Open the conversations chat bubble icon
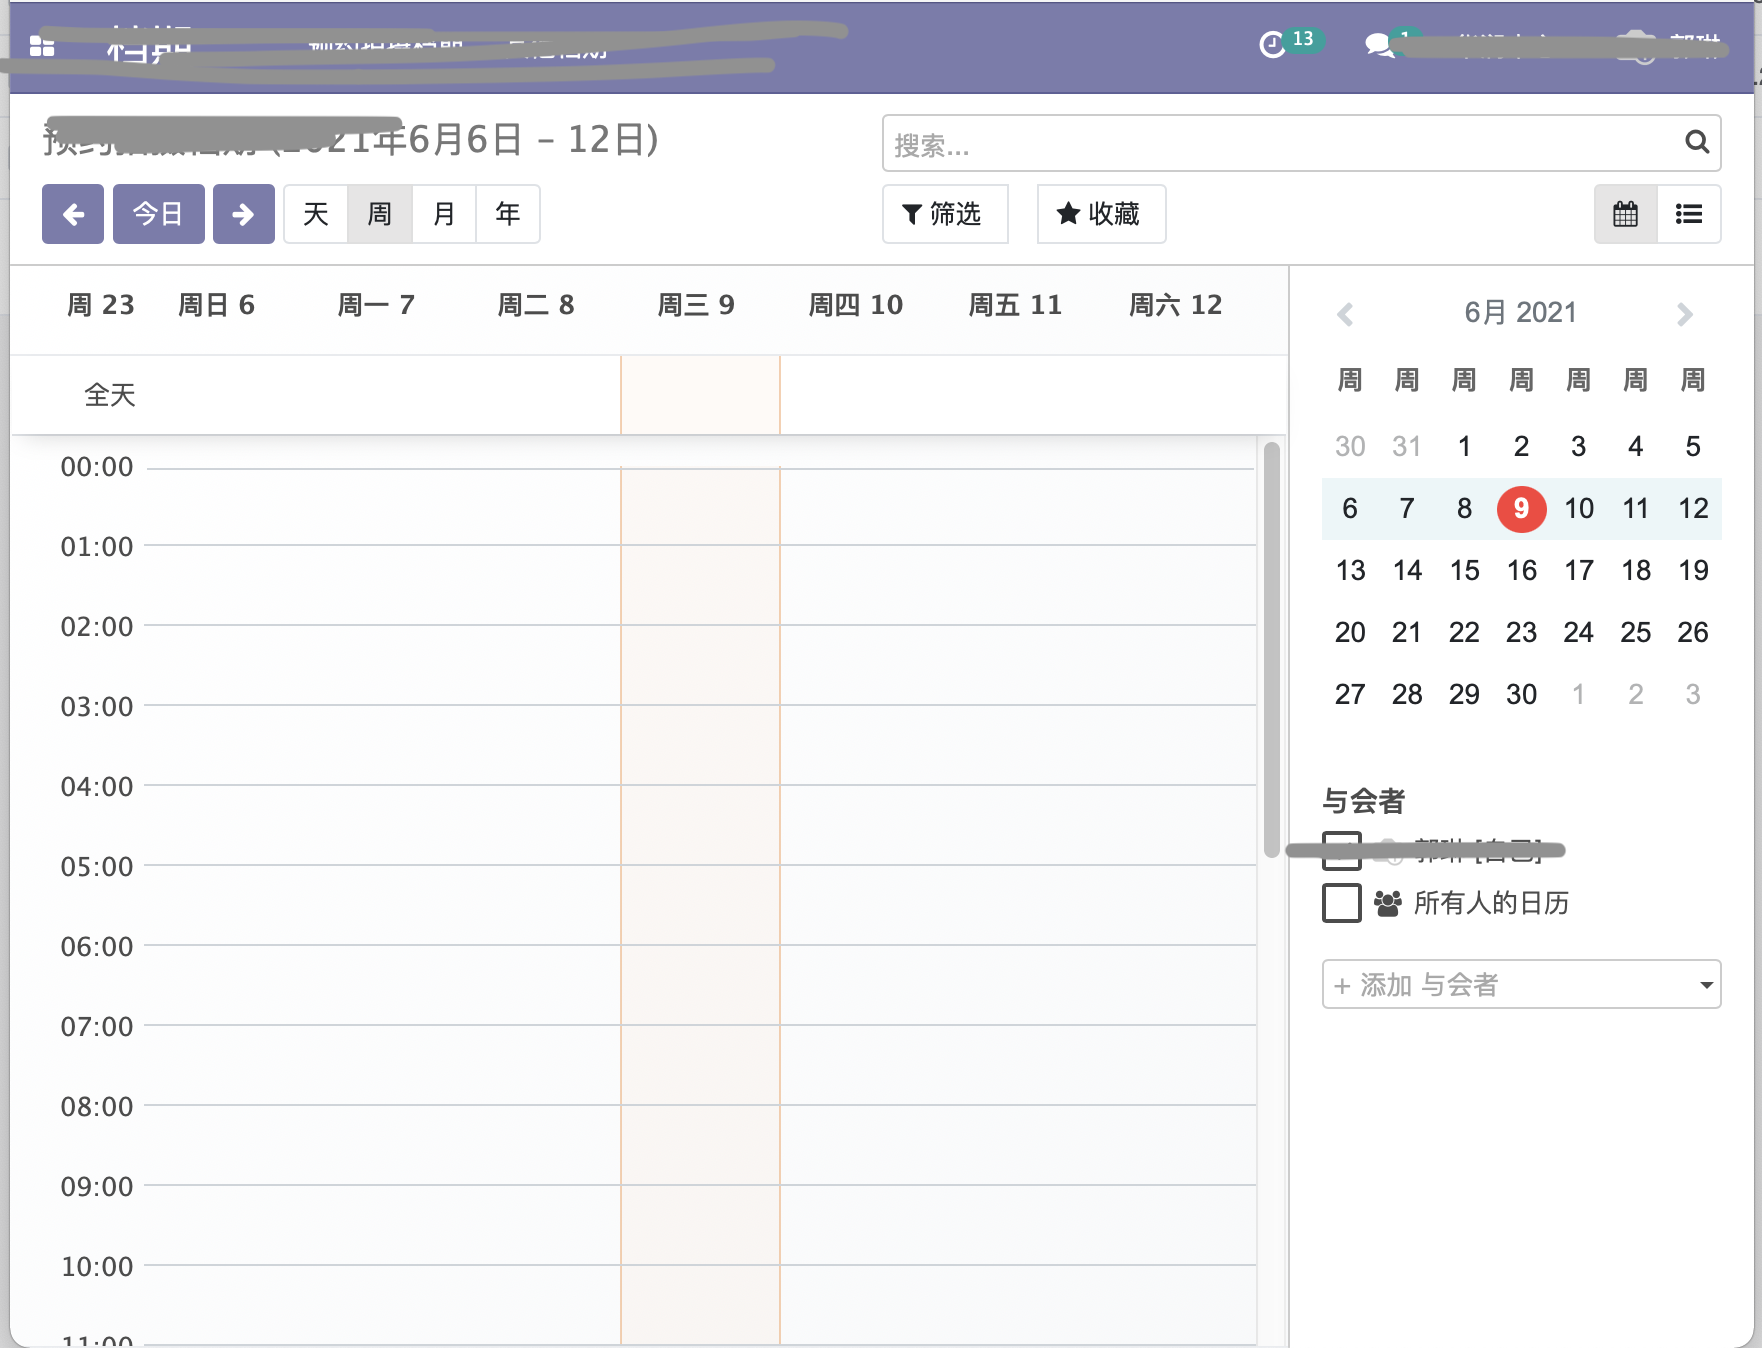1762x1348 pixels. click(1380, 45)
